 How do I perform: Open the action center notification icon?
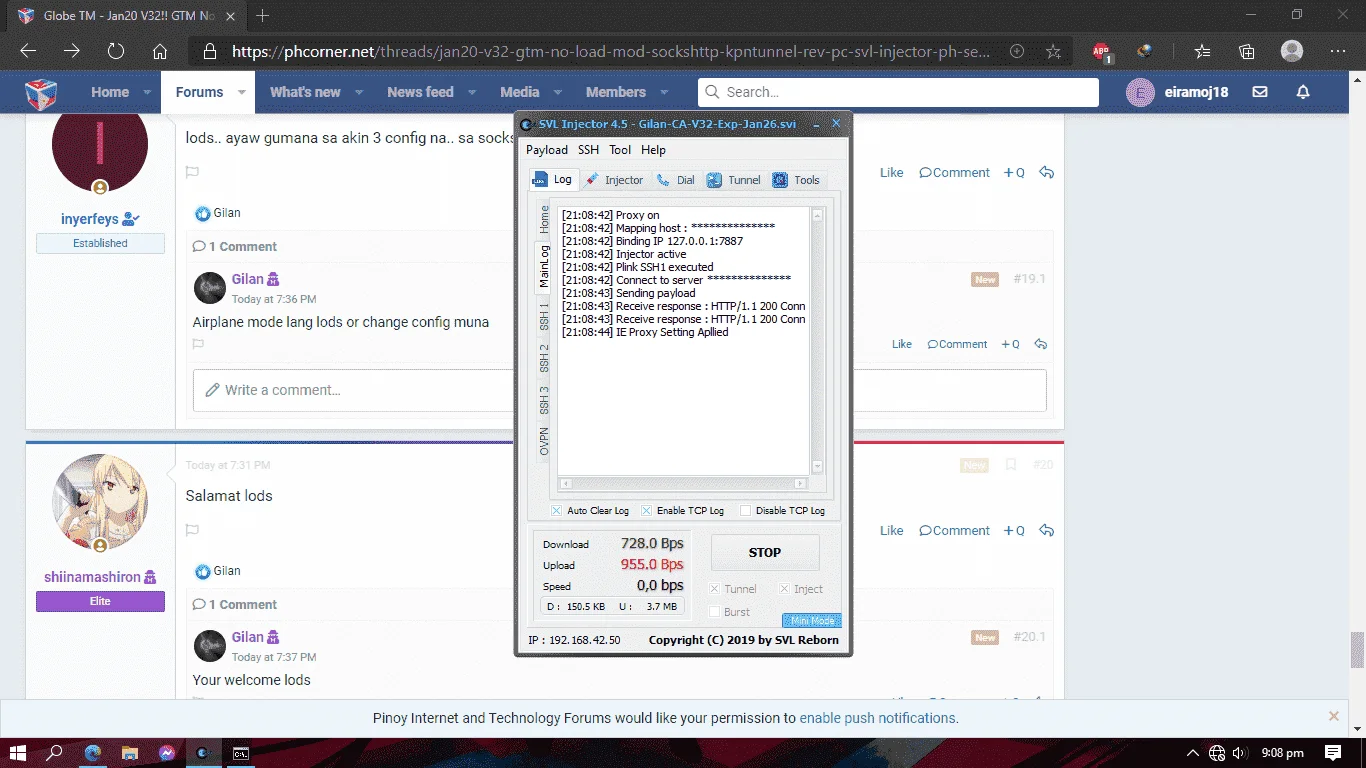1333,752
